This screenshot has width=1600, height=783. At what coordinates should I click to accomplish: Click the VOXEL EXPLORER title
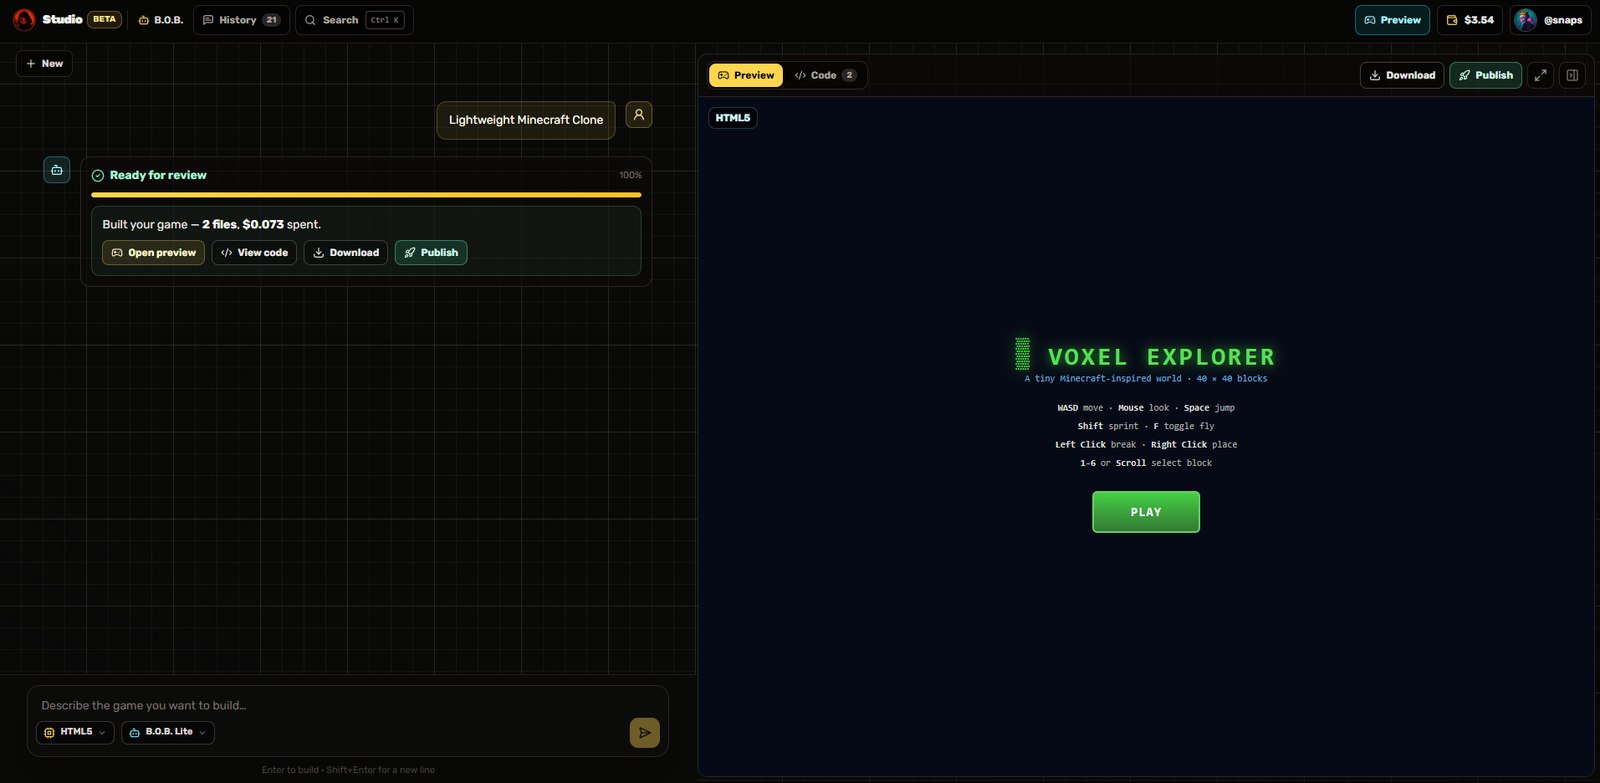tap(1161, 357)
